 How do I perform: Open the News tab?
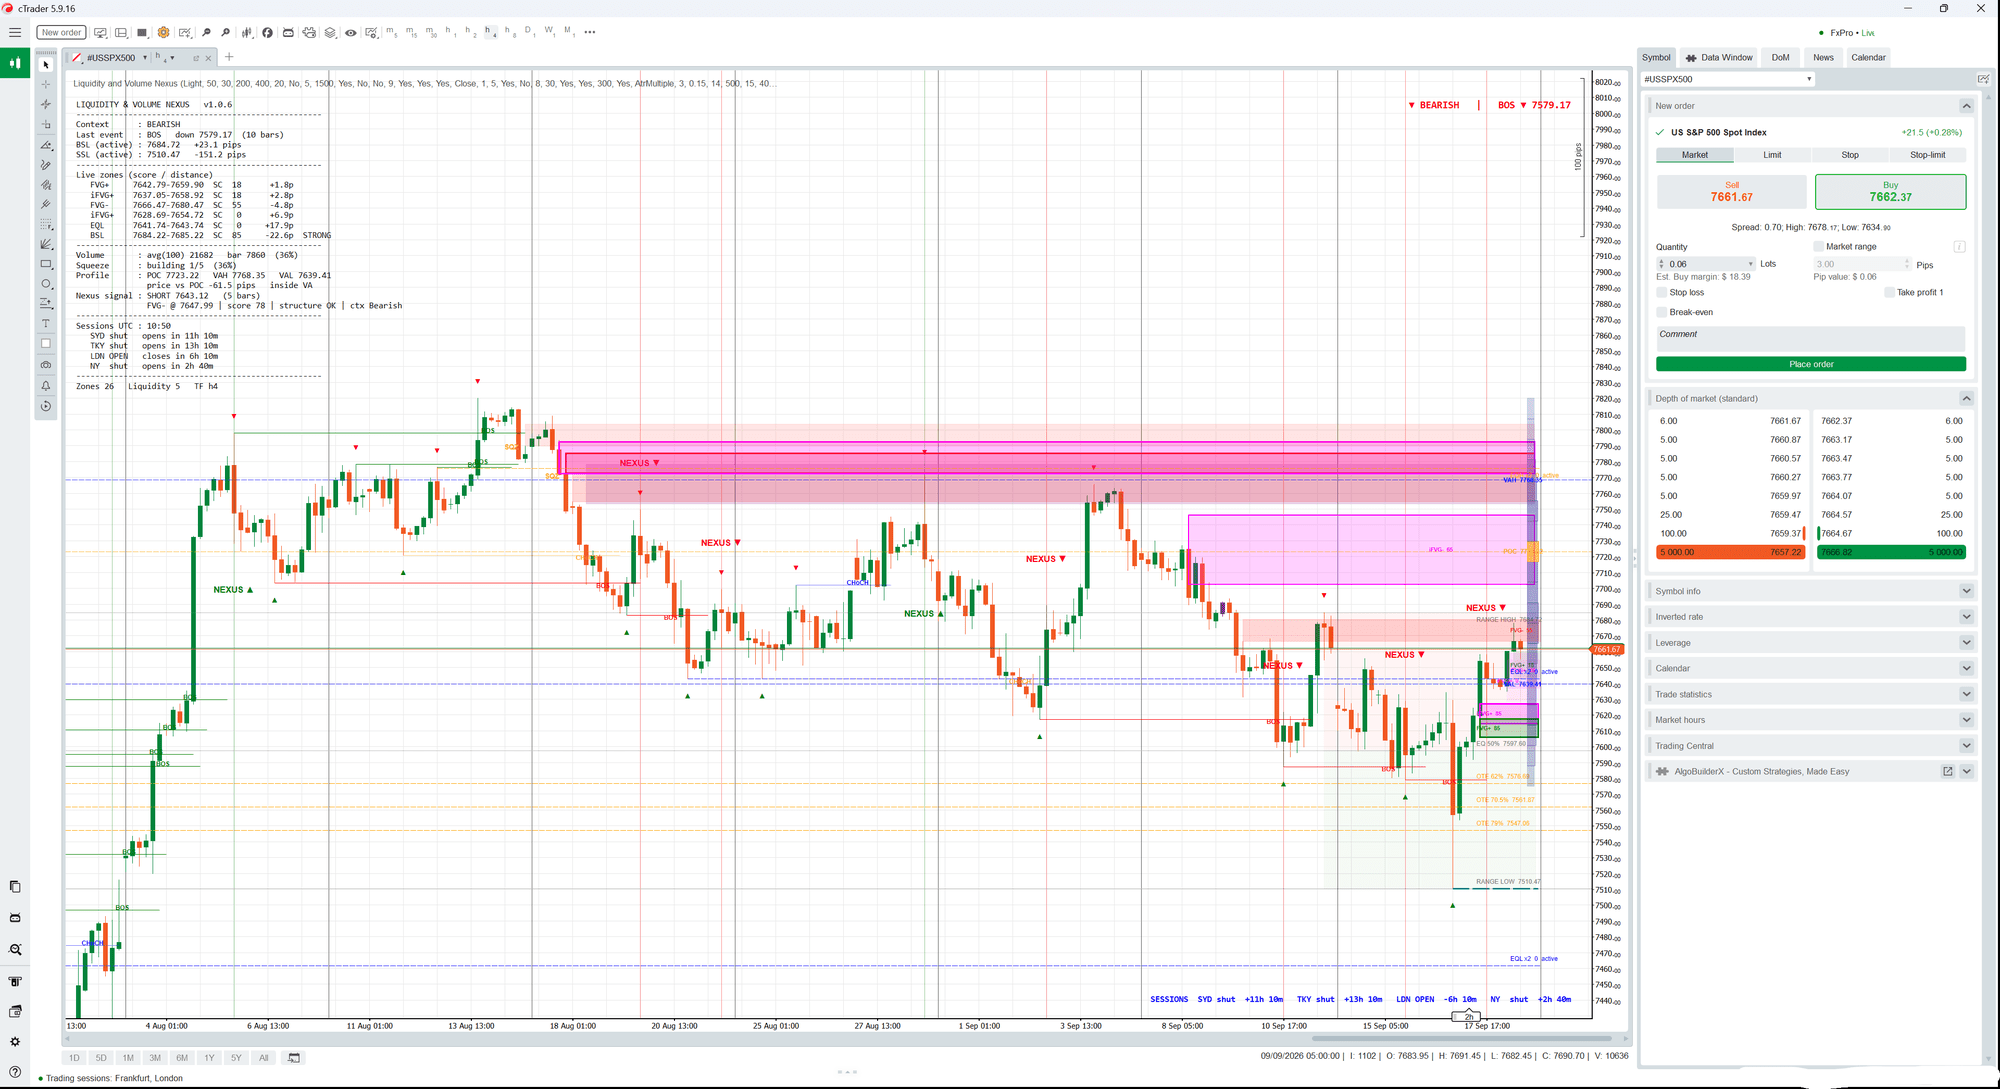[x=1823, y=57]
